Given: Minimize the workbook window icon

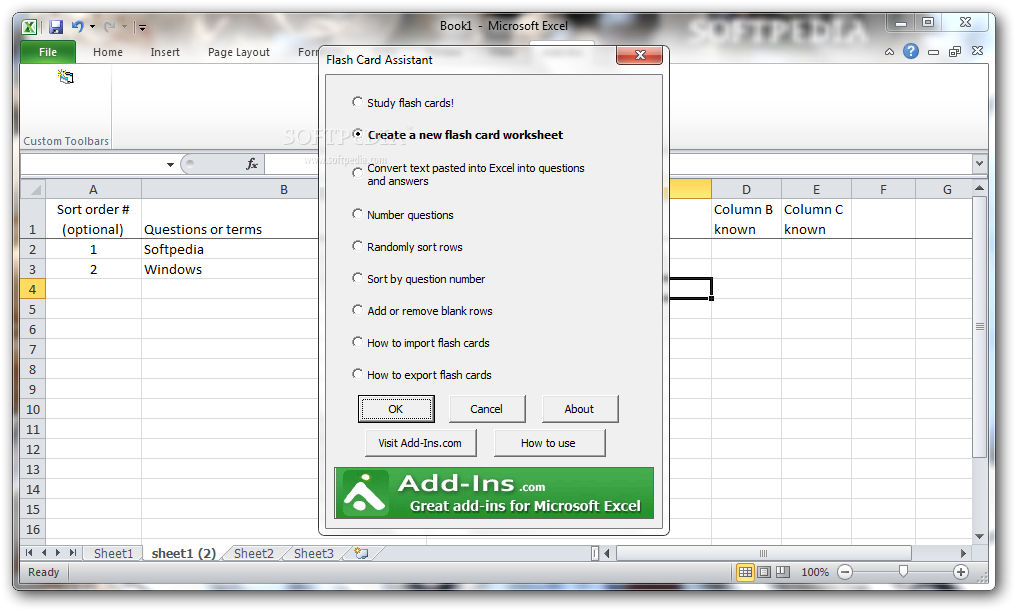Looking at the screenshot, I should [933, 52].
